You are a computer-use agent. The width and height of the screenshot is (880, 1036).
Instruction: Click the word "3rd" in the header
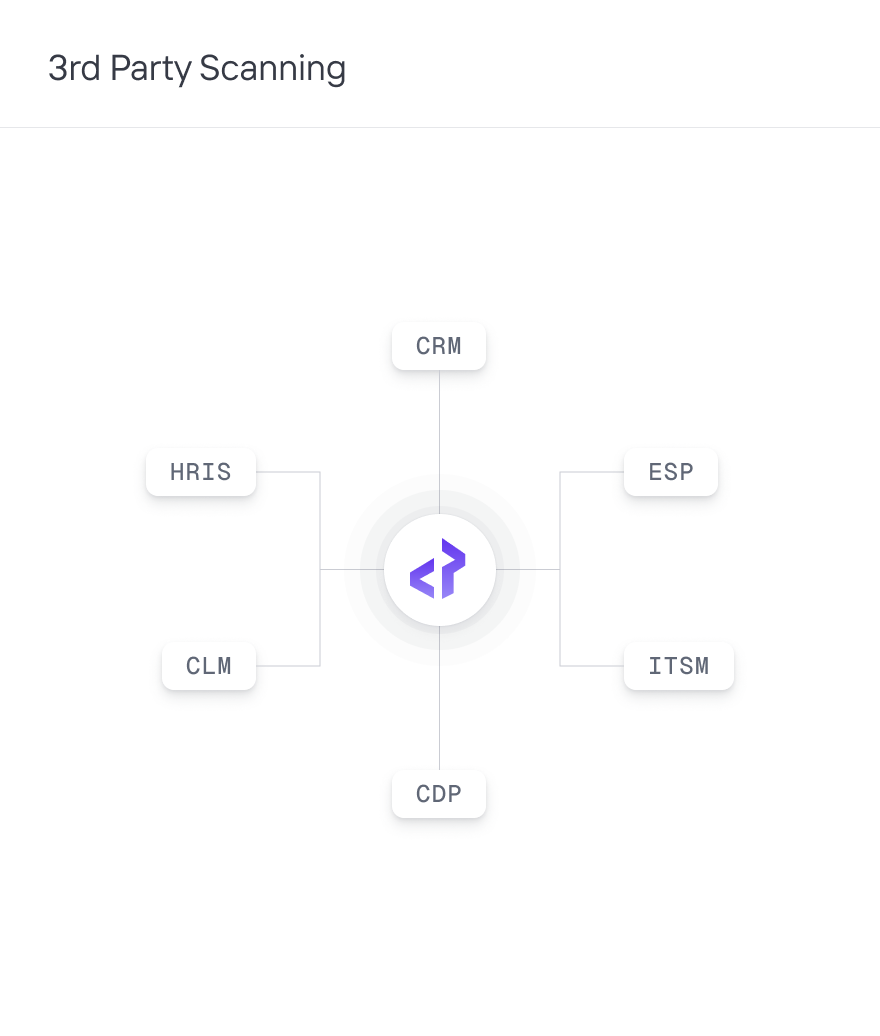(x=74, y=69)
